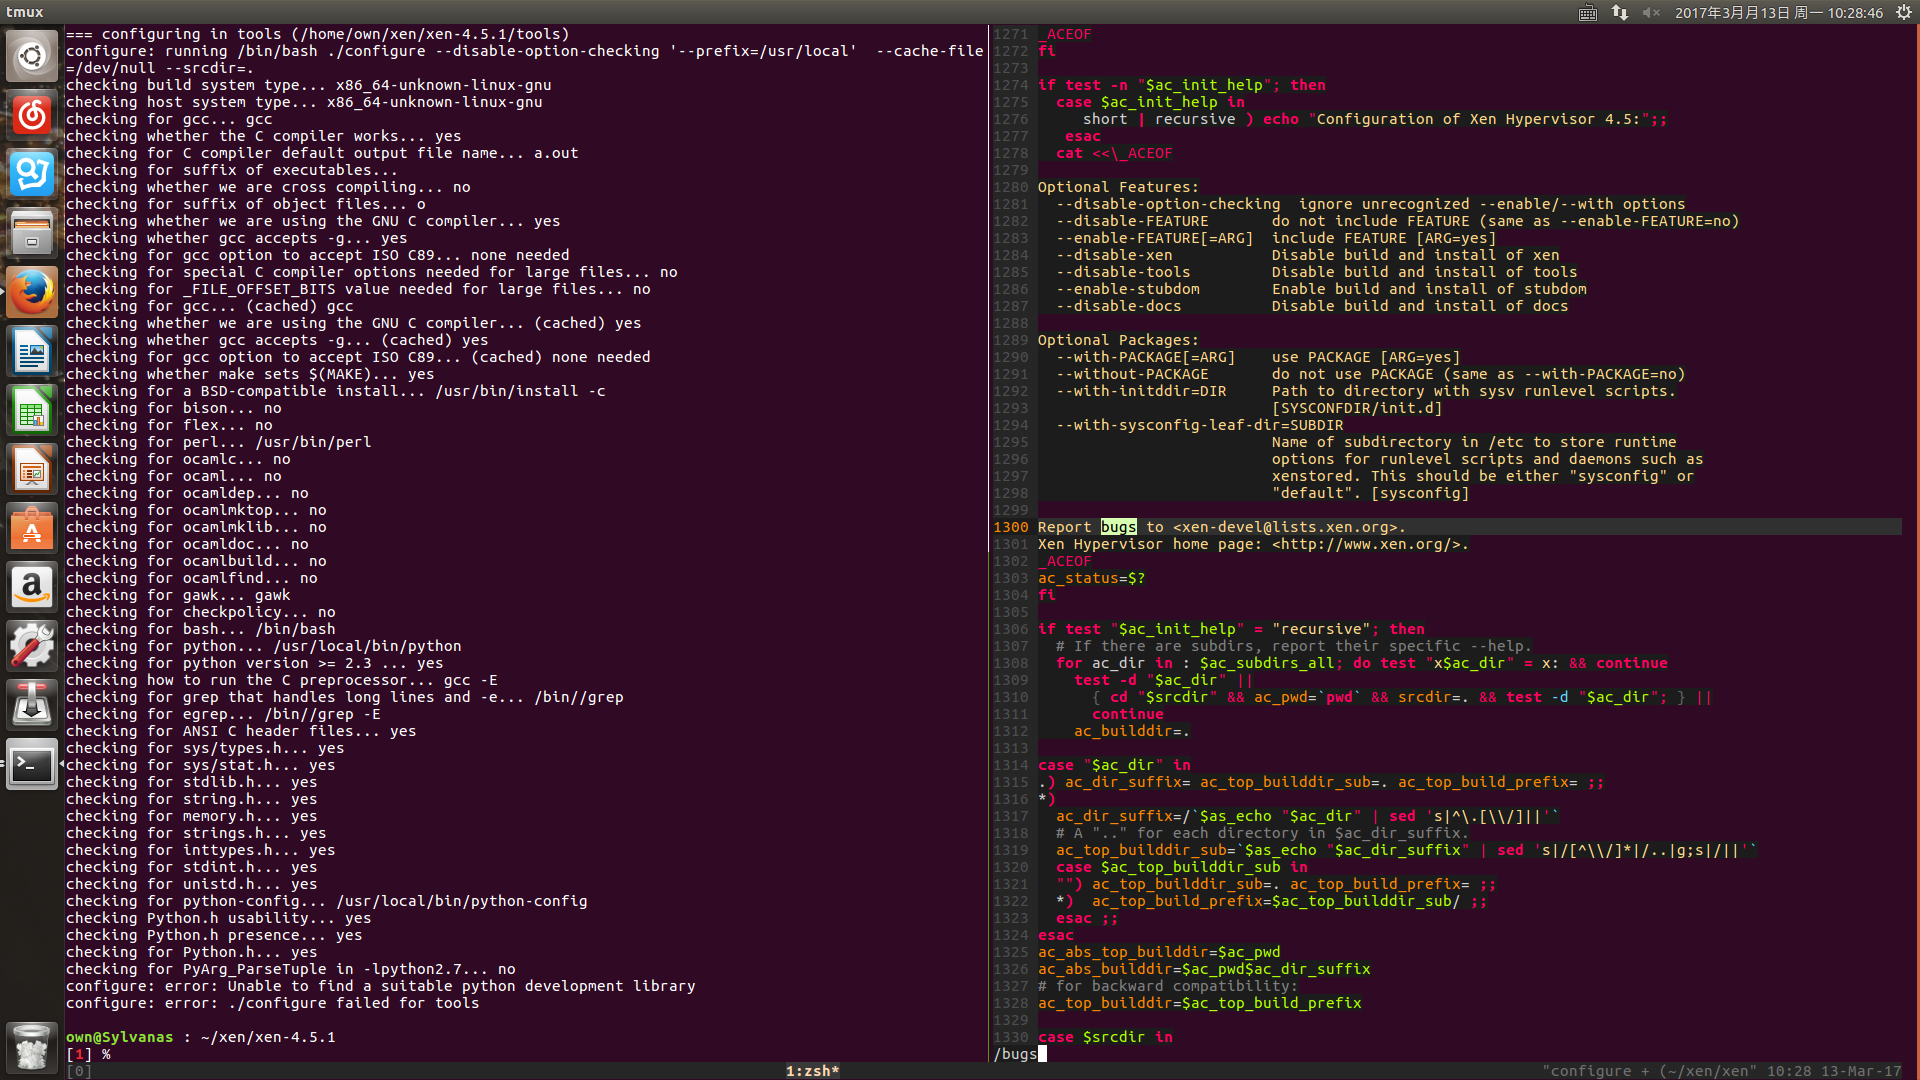
Task: Toggle the muted volume indicator
Action: [x=1650, y=13]
